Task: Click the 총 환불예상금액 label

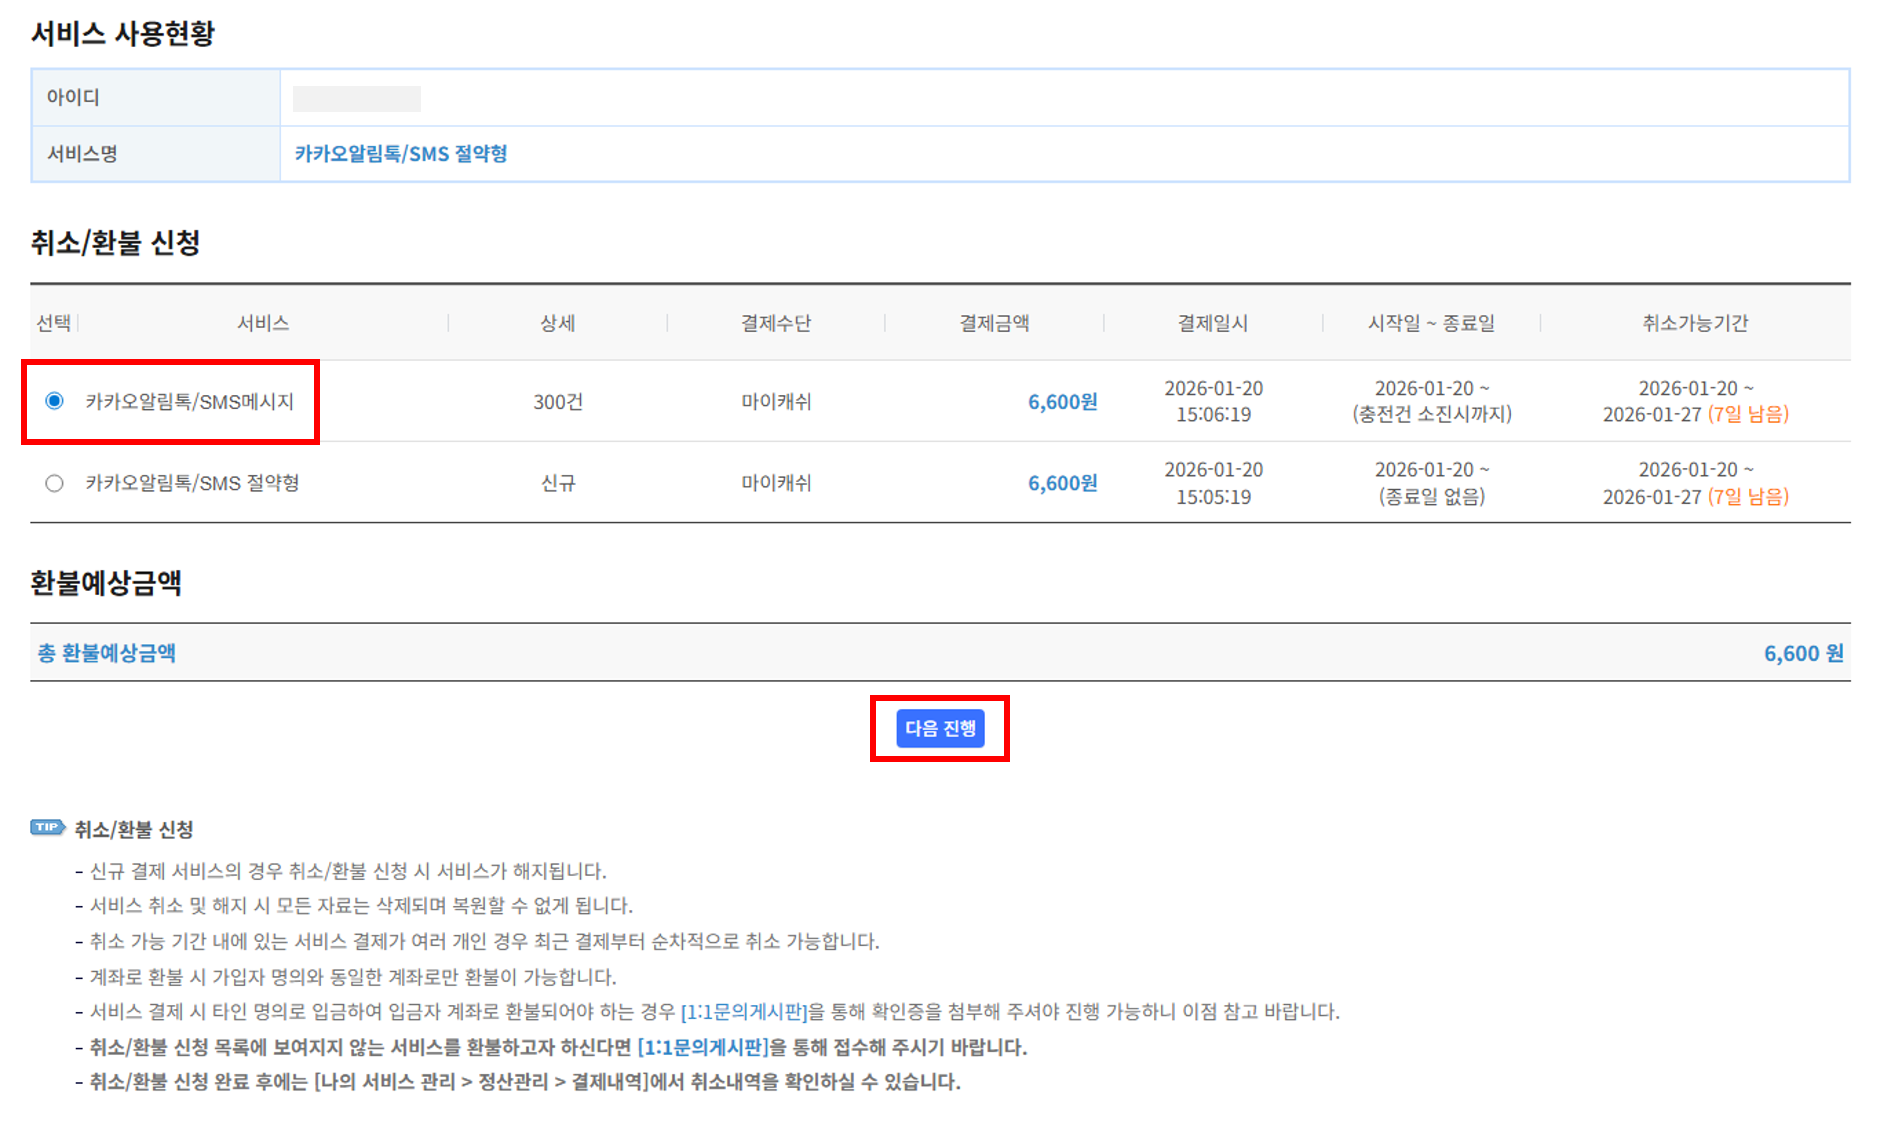Action: 107,653
